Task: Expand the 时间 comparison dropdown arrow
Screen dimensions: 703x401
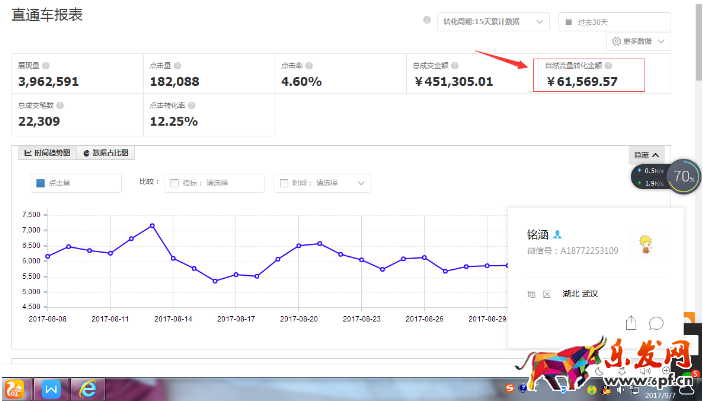Action: point(361,183)
